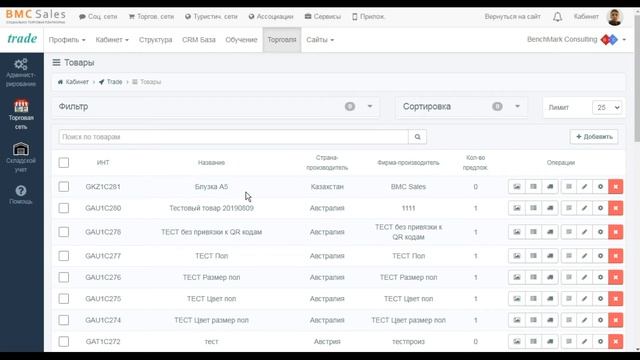Viewport: 640px width, 360px height.
Task: Open the Профиль dropdown menu
Action: [67, 40]
